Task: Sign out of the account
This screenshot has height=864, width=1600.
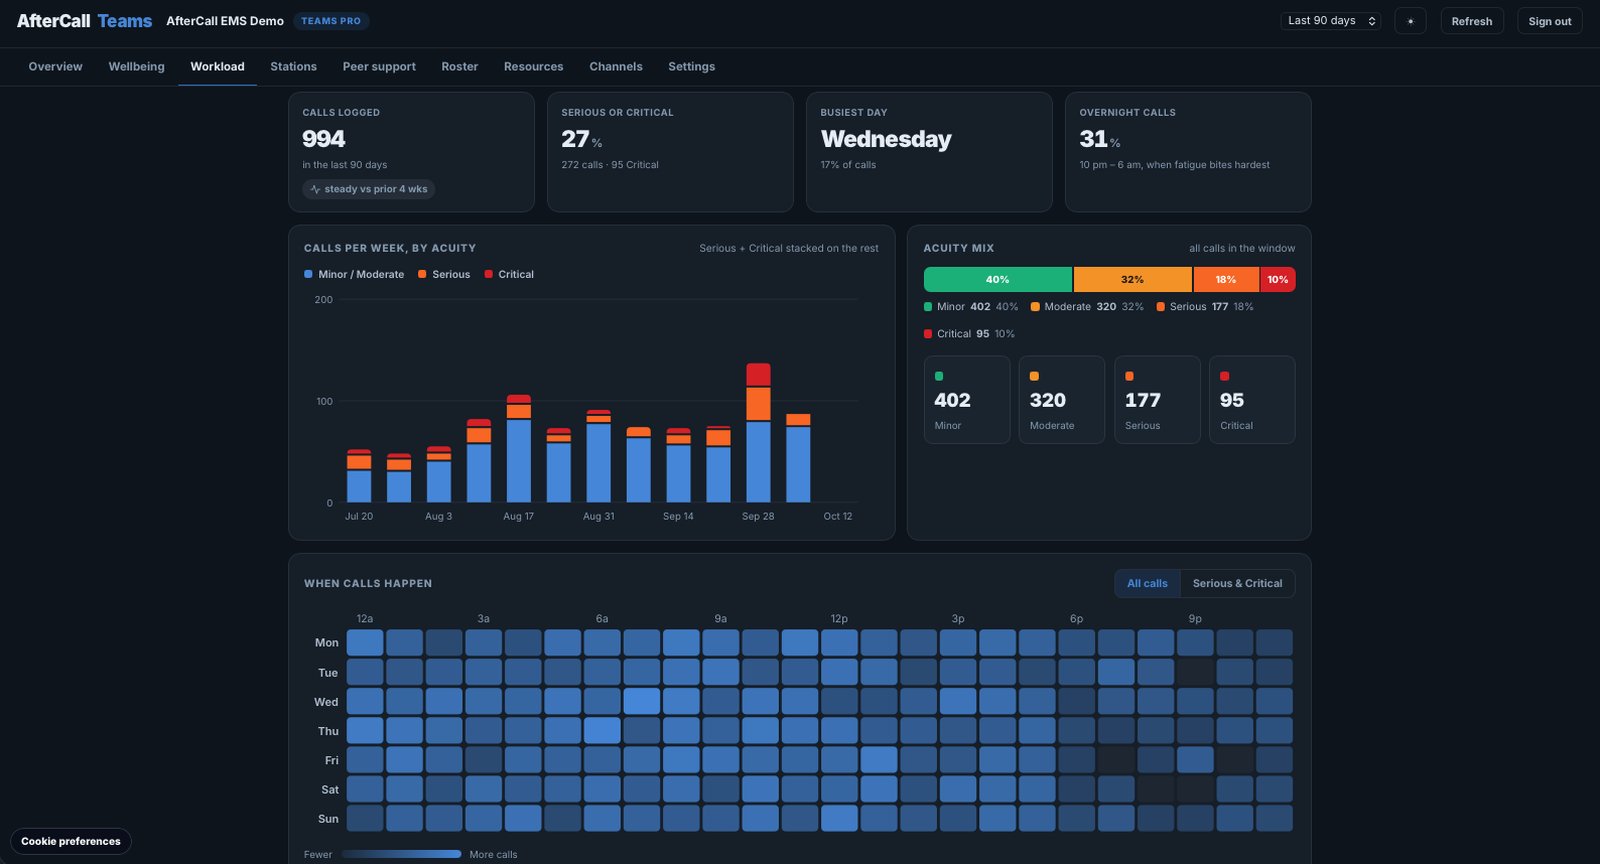Action: point(1549,21)
